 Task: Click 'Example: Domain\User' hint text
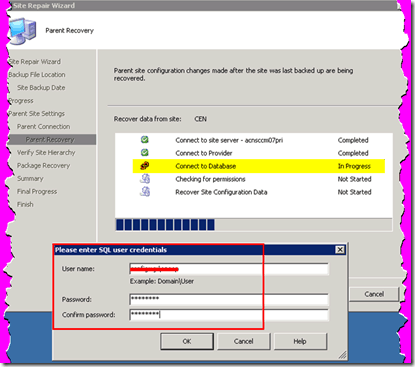(162, 281)
